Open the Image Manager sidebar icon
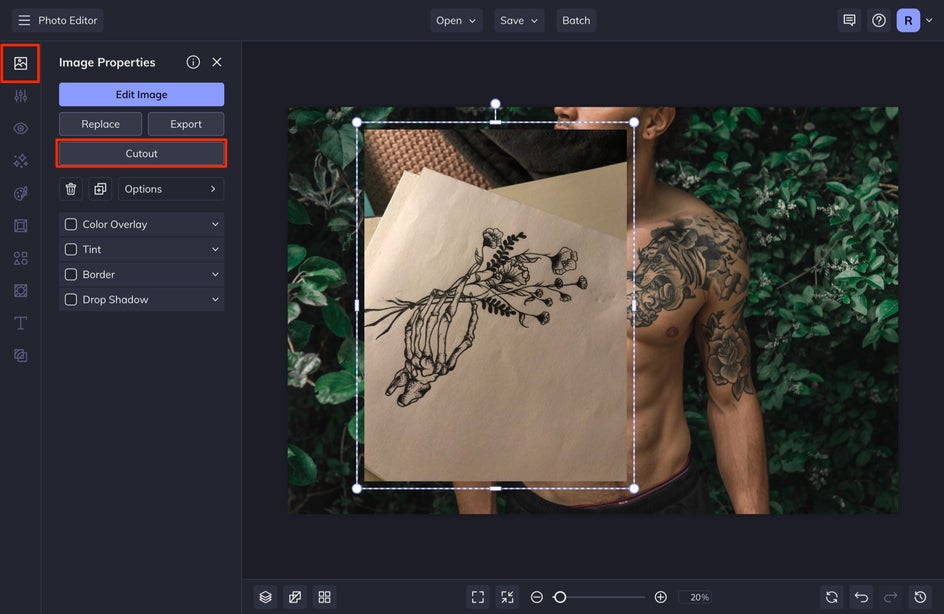Image resolution: width=944 pixels, height=614 pixels. tap(20, 63)
